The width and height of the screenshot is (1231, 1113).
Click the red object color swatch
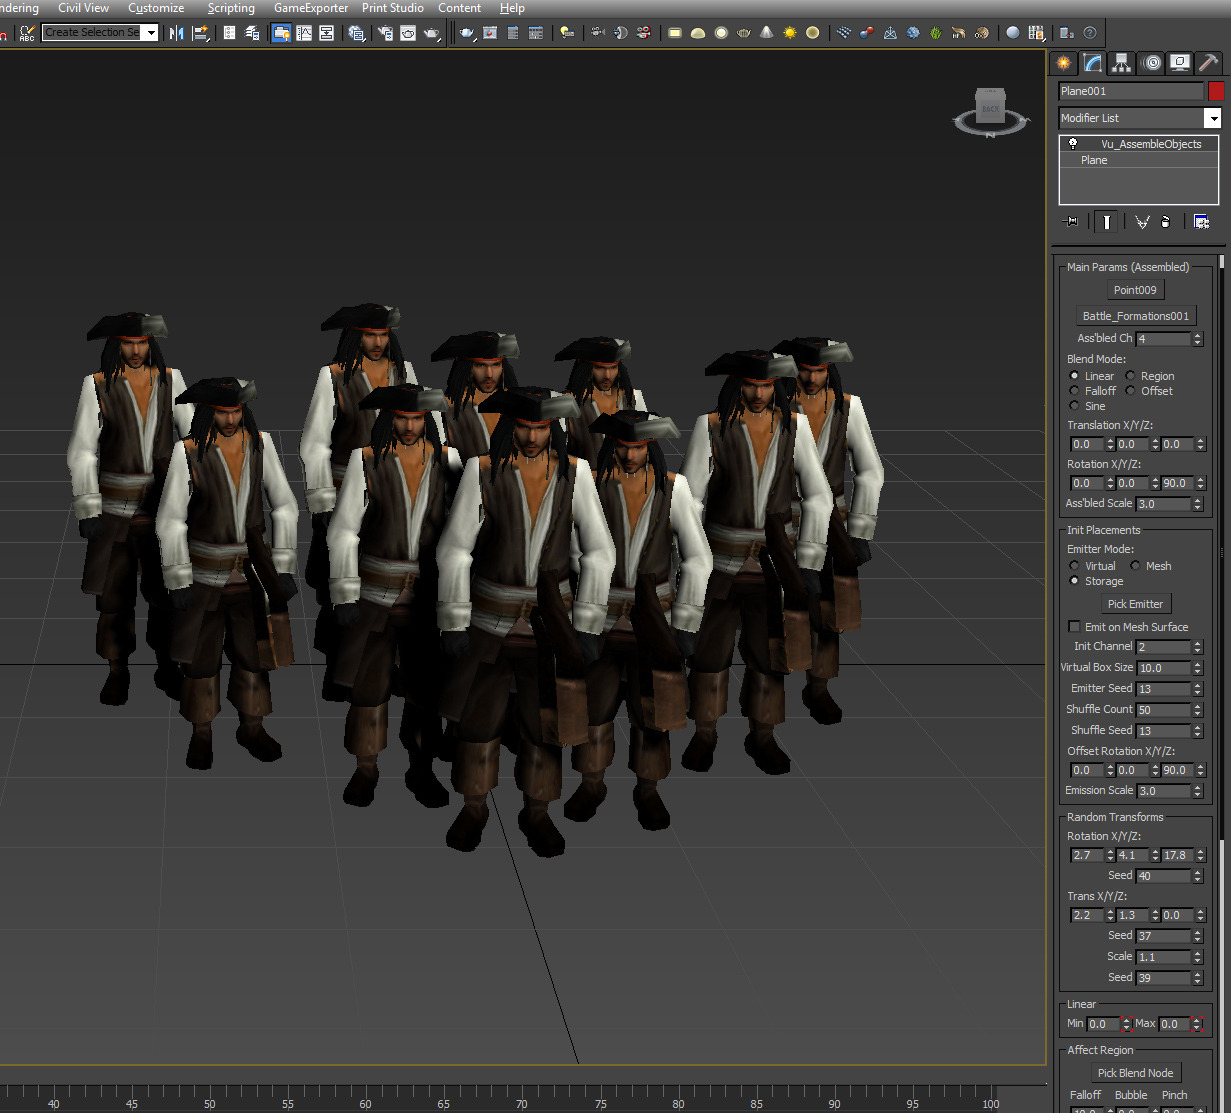pos(1216,91)
